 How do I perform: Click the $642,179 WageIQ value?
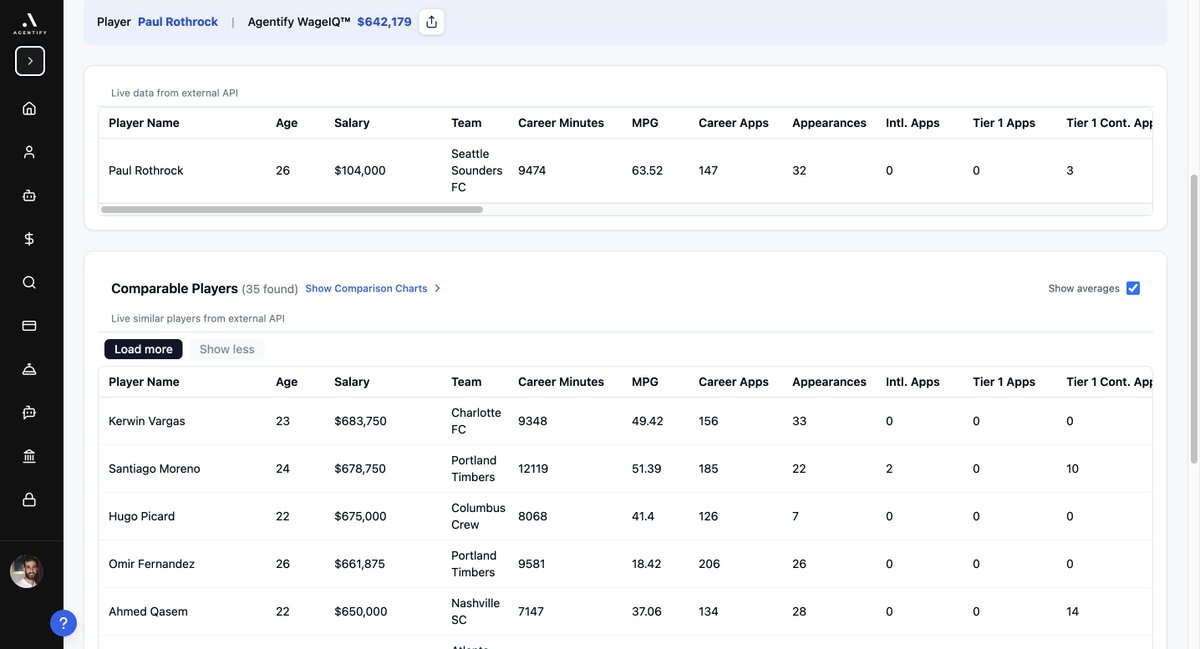click(384, 22)
